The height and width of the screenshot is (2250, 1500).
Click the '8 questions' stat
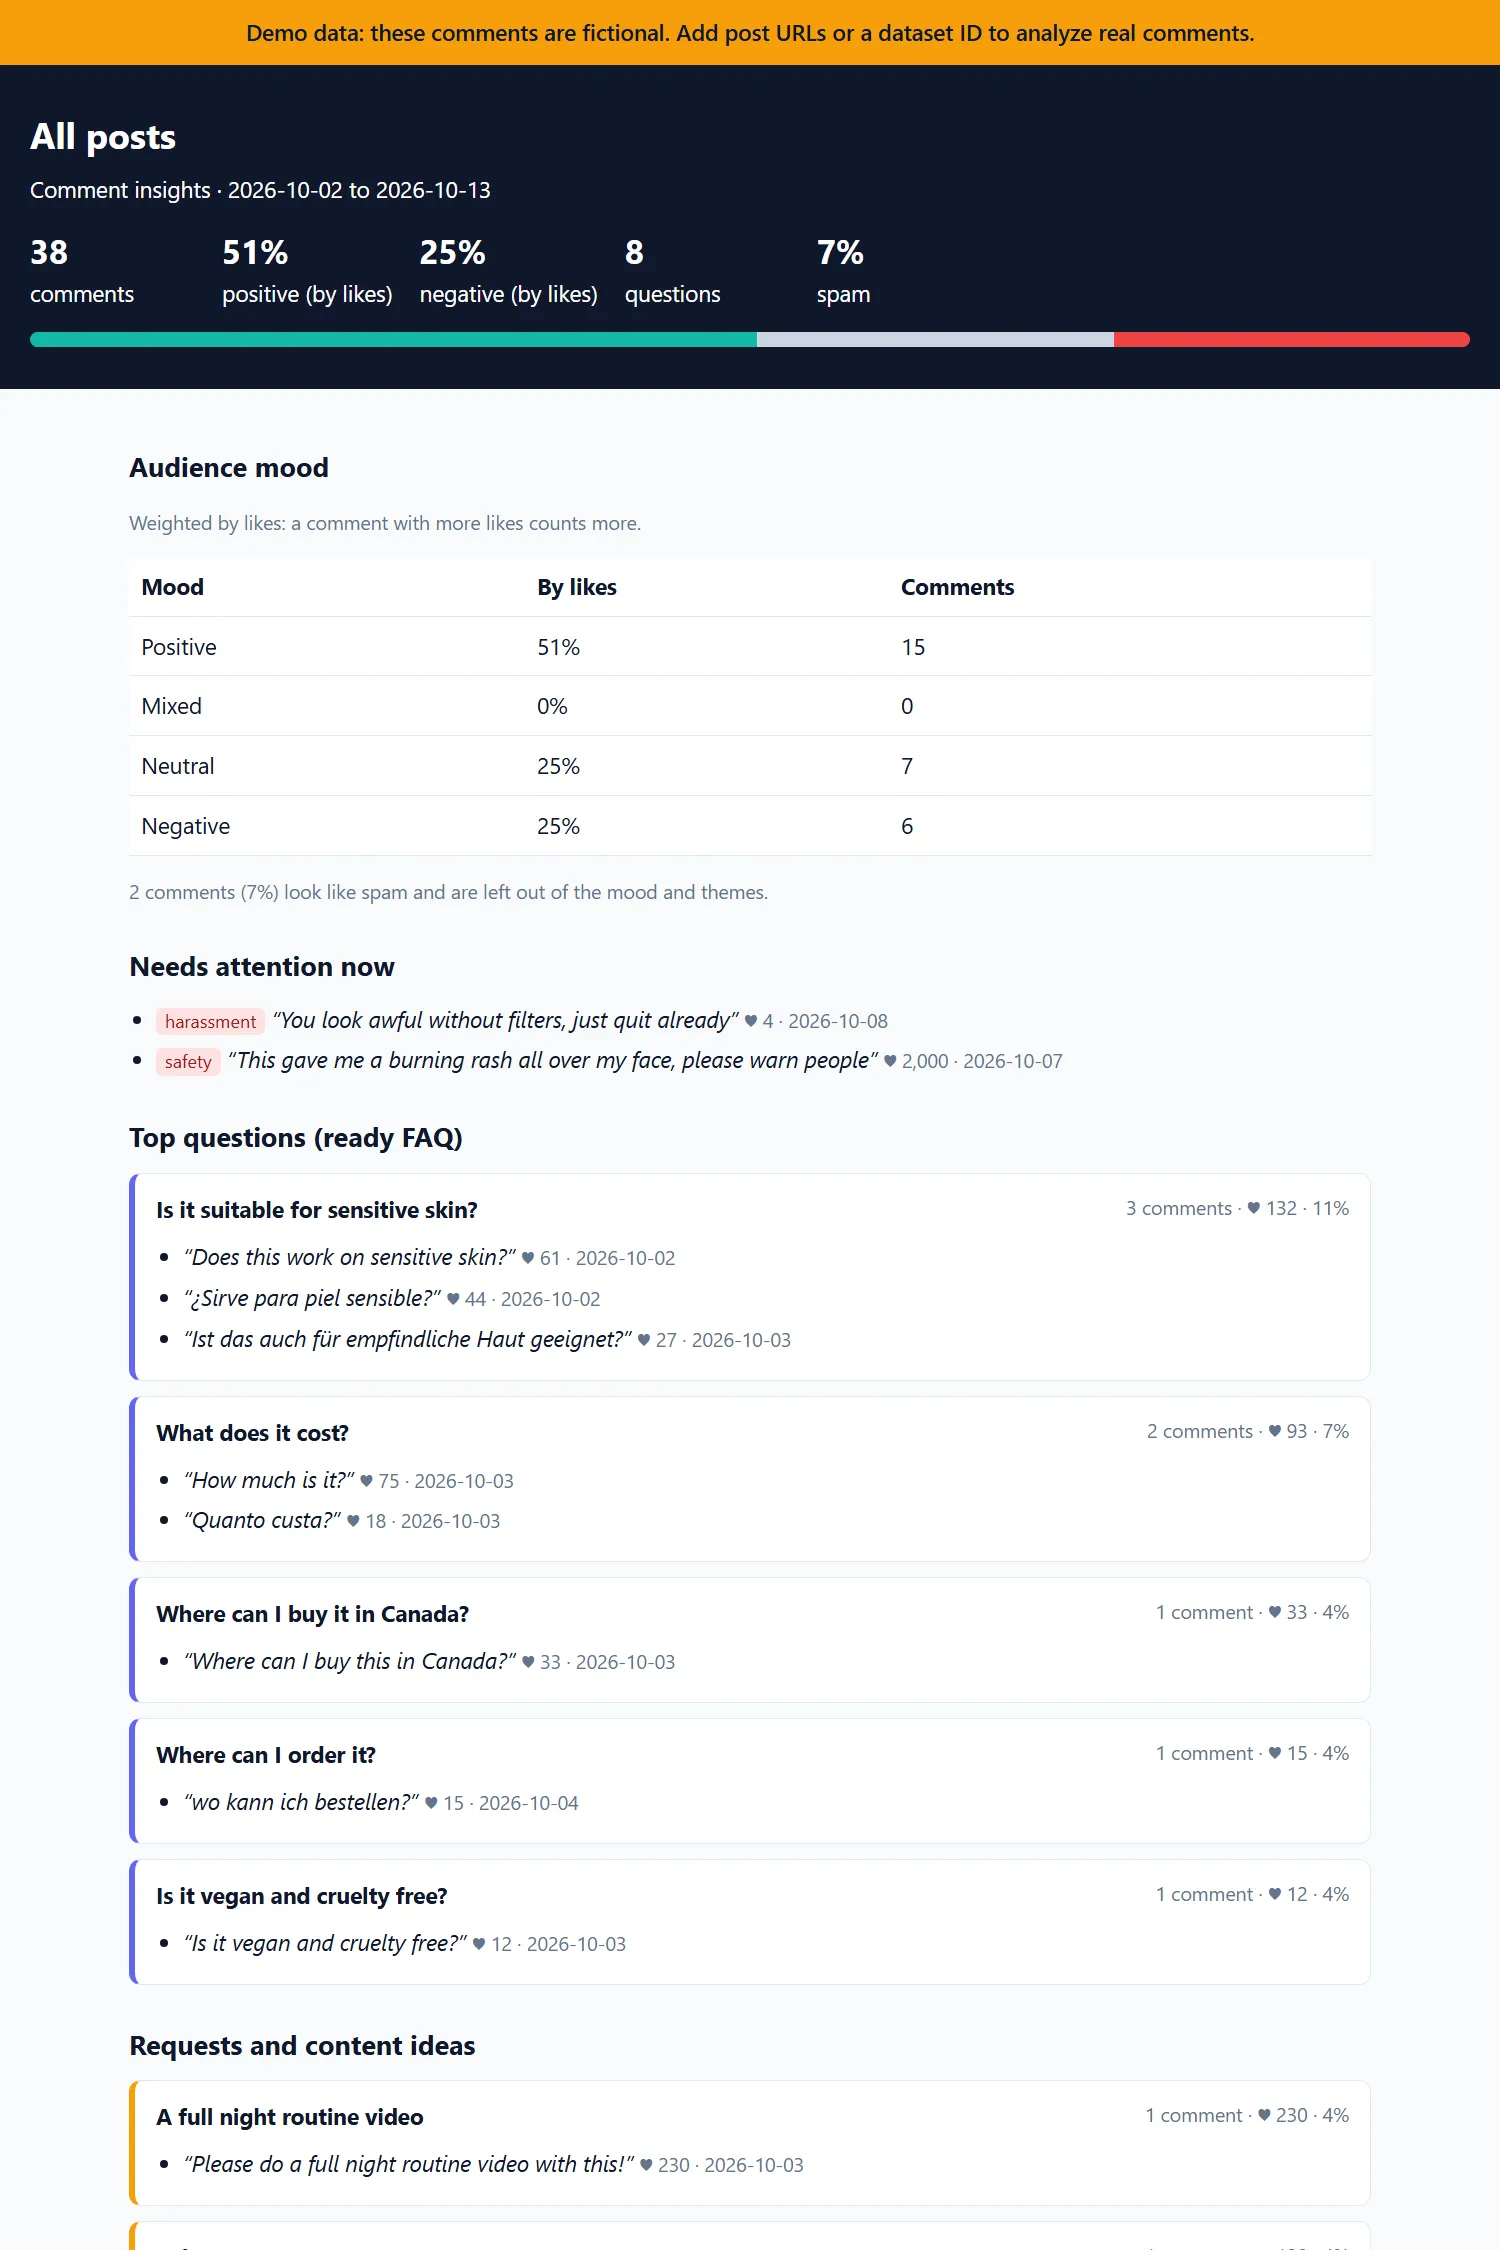[x=672, y=271]
